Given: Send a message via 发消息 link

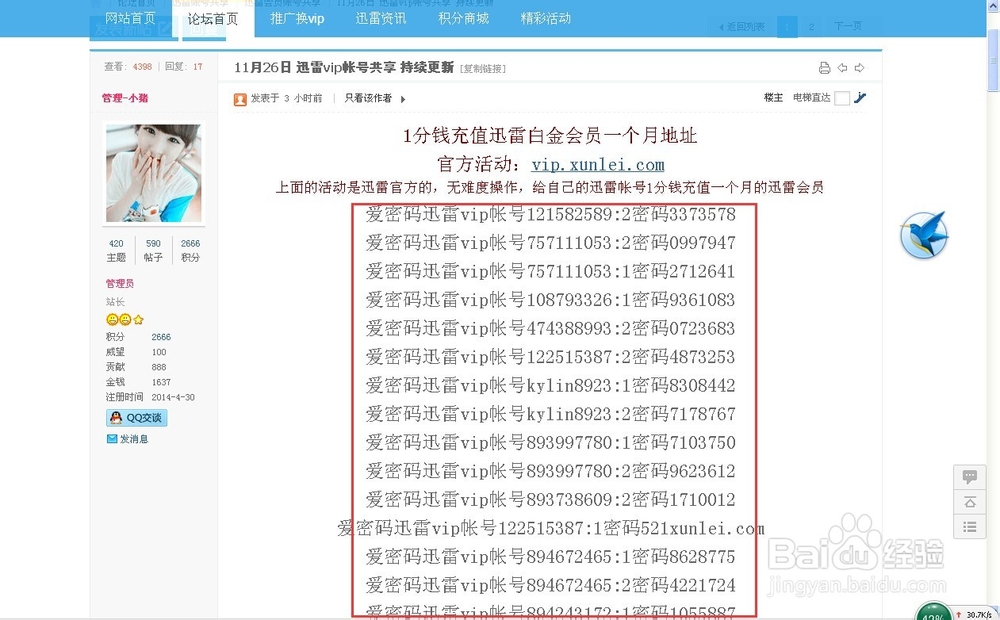Looking at the screenshot, I should click(134, 439).
